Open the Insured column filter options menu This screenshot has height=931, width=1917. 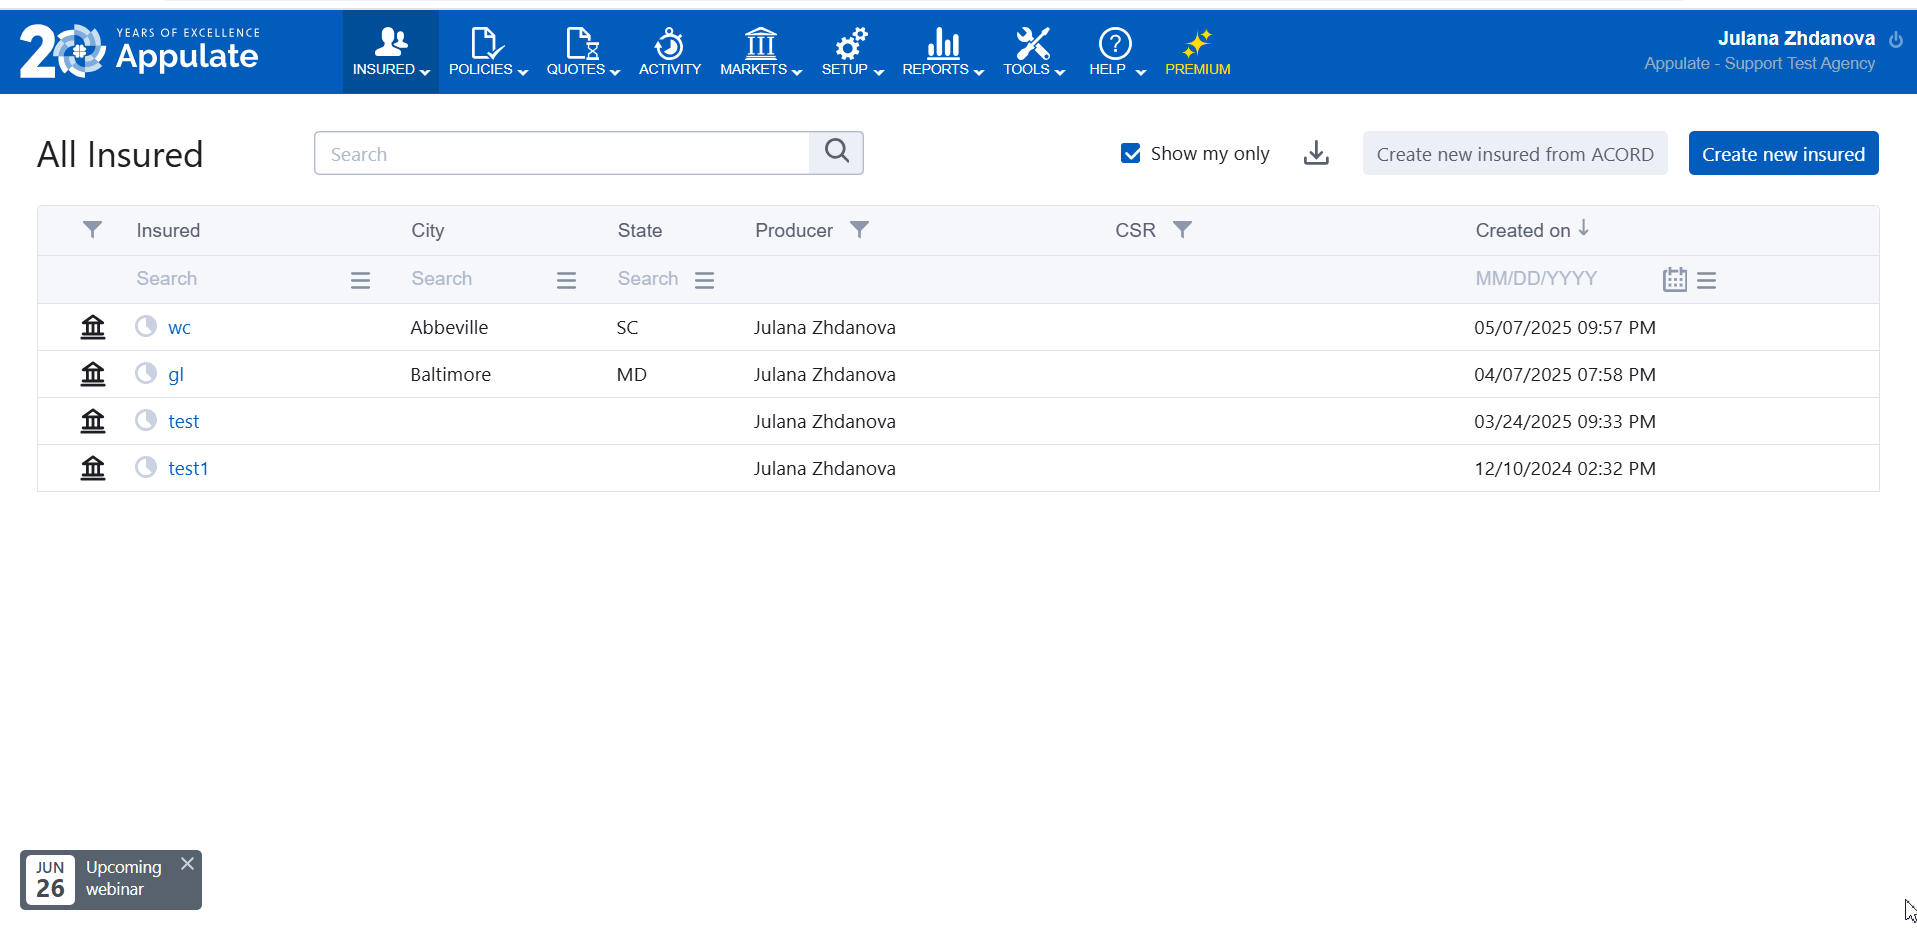point(360,280)
